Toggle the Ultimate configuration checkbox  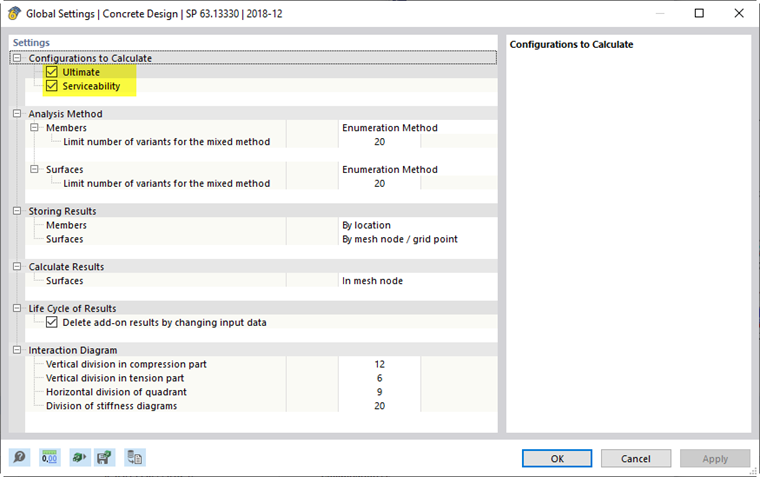52,72
